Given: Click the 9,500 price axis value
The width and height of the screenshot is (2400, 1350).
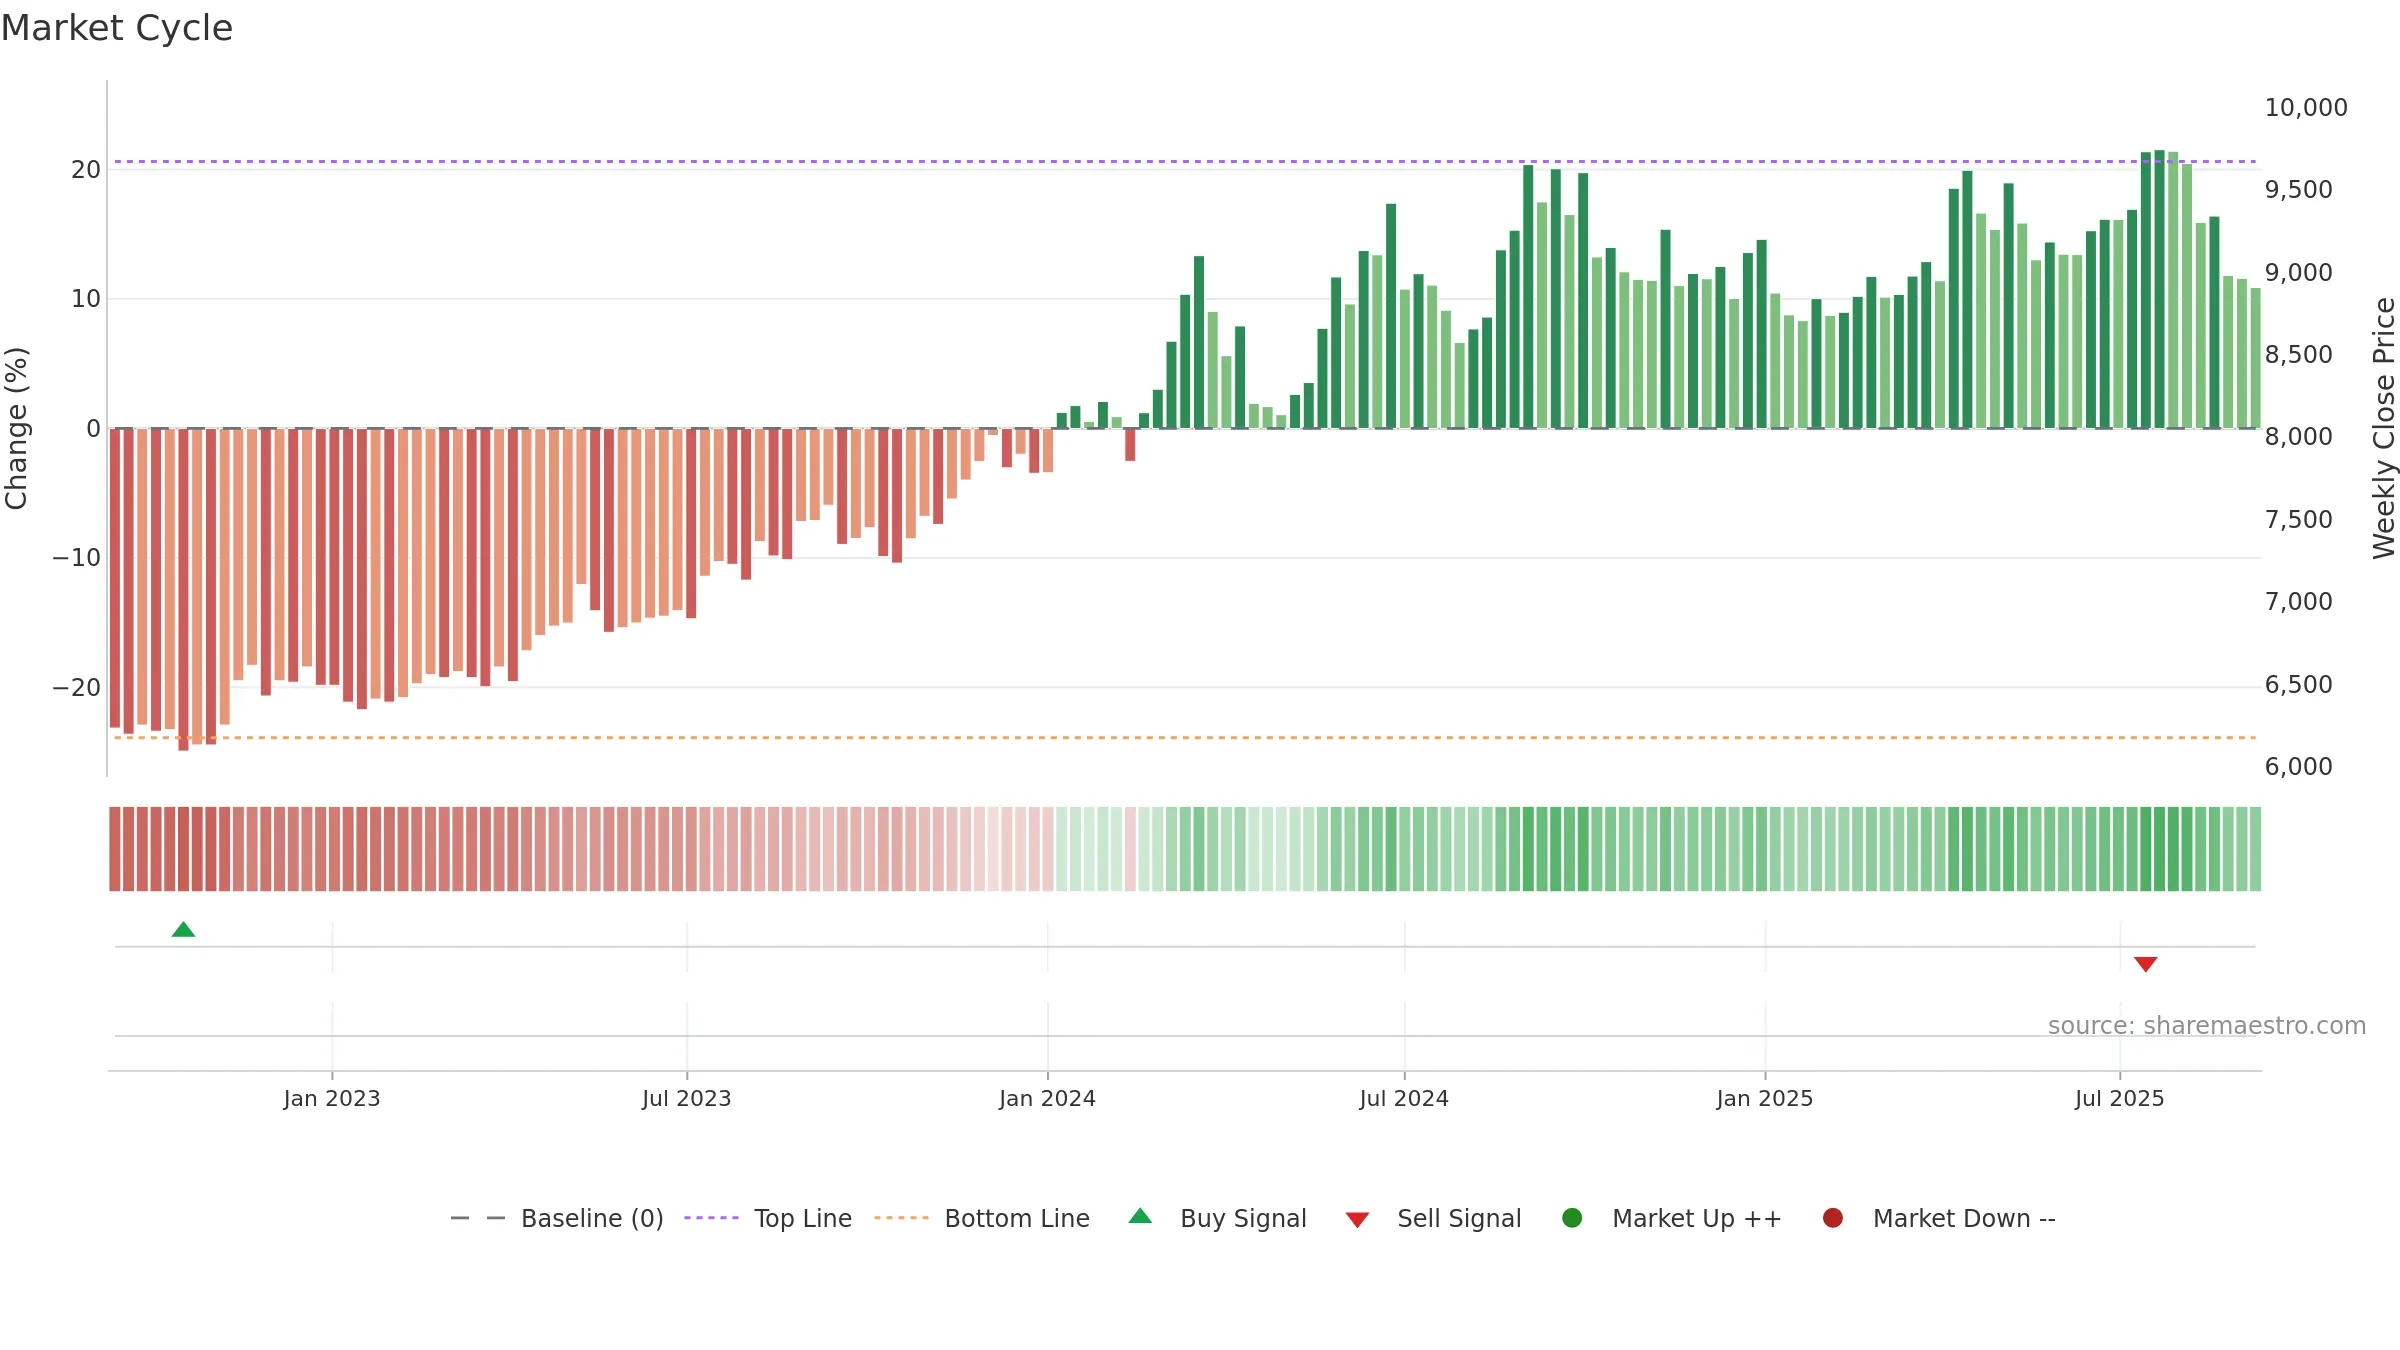Looking at the screenshot, I should [2298, 190].
